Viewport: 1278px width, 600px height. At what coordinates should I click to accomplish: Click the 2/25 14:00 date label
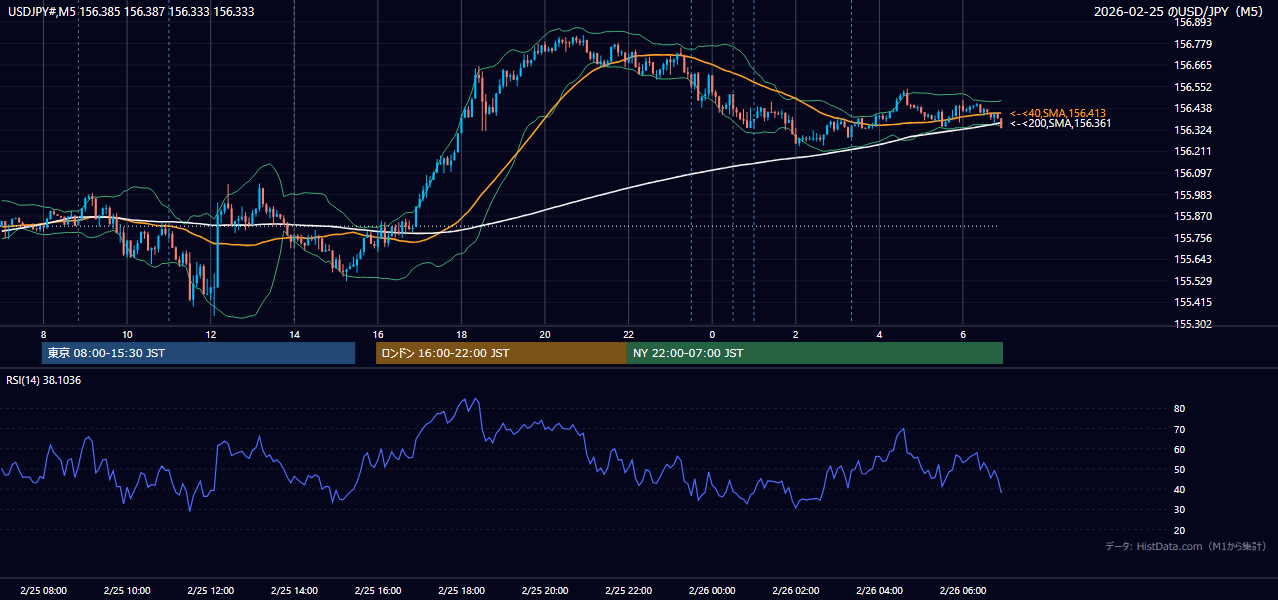[294, 591]
